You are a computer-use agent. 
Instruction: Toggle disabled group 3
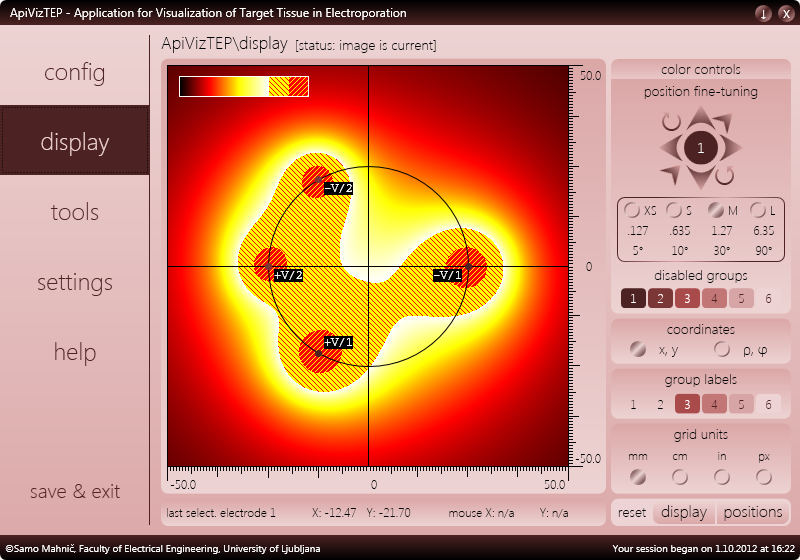click(687, 298)
